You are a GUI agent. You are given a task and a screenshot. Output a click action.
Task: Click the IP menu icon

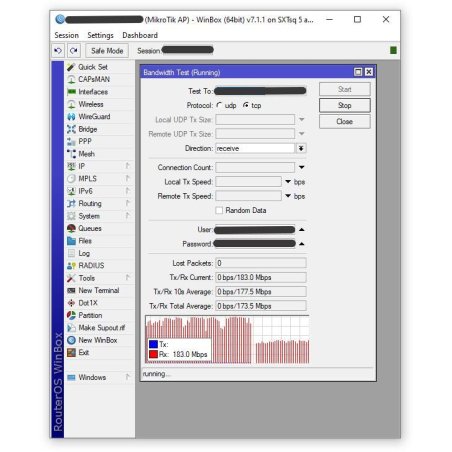click(71, 166)
